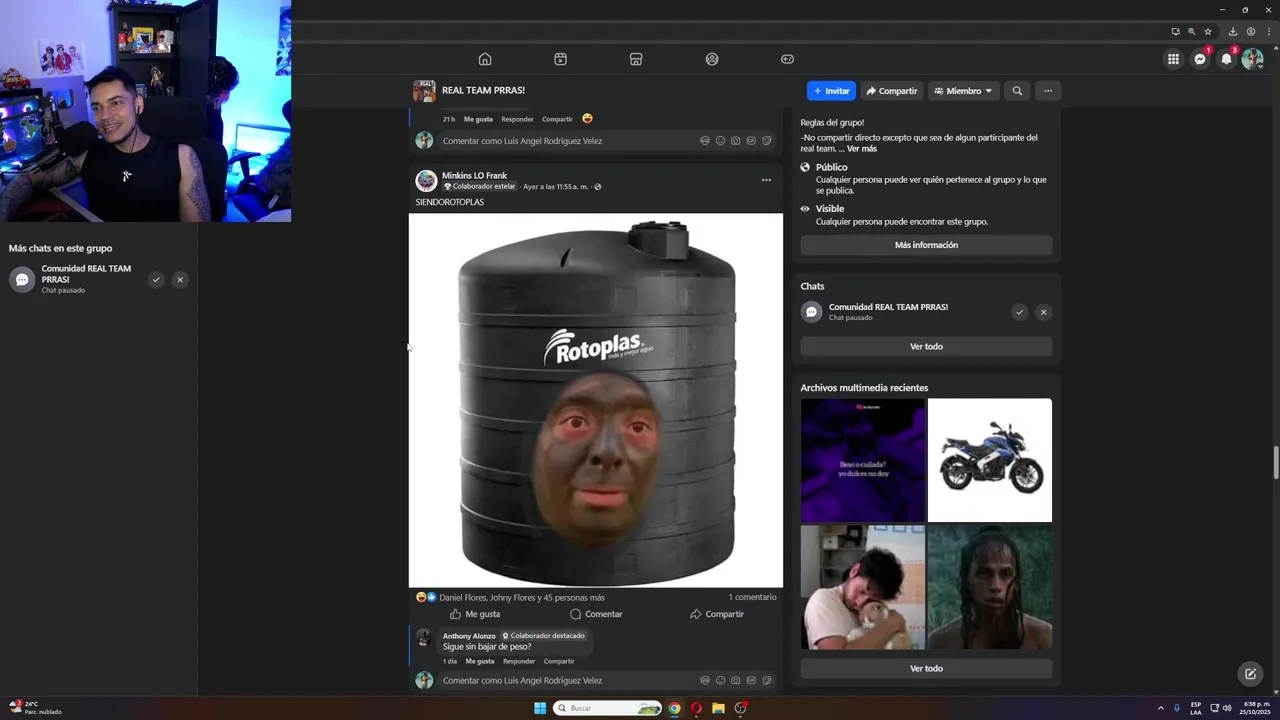Click the Más información button
The image size is (1280, 720).
[x=926, y=245]
